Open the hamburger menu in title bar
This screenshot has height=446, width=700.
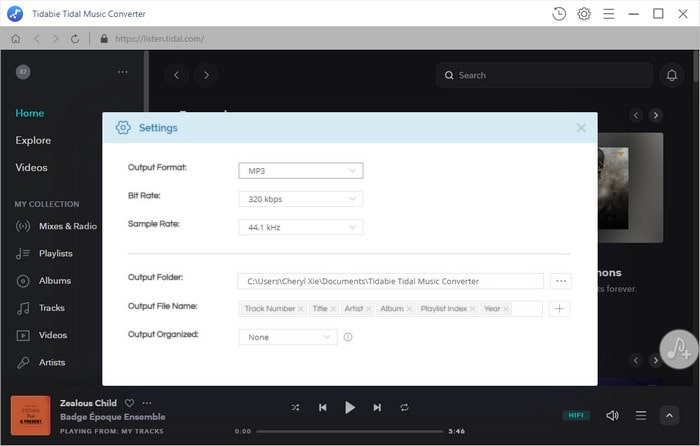[608, 14]
